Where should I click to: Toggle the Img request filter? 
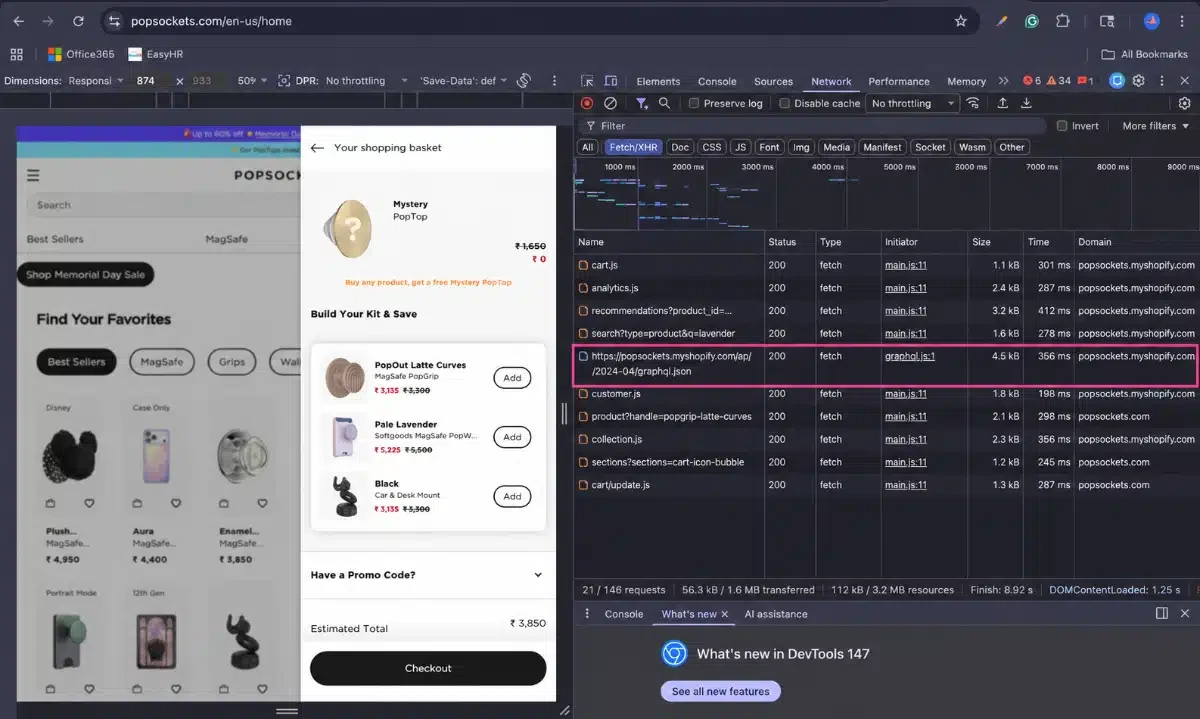801,147
